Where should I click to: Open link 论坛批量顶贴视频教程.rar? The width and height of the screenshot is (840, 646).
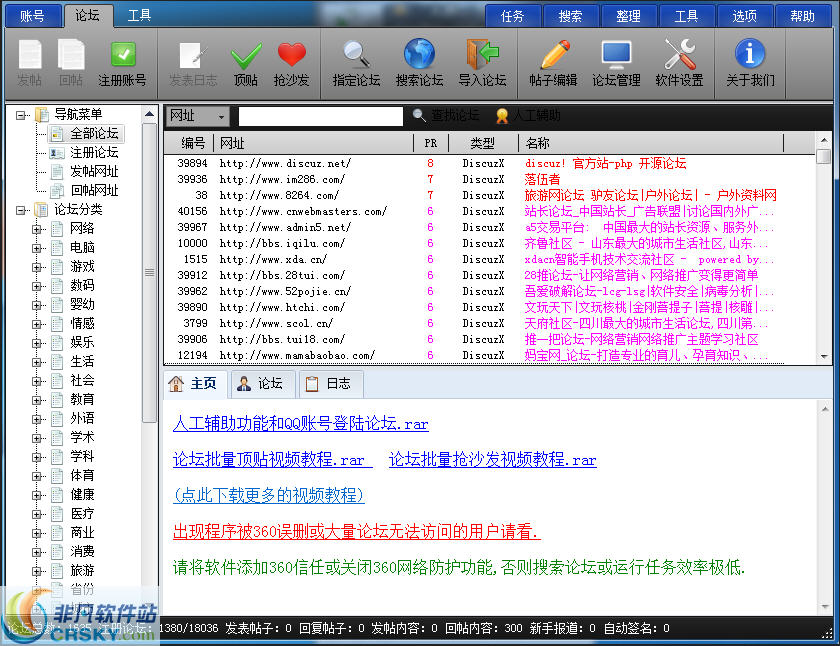[272, 460]
